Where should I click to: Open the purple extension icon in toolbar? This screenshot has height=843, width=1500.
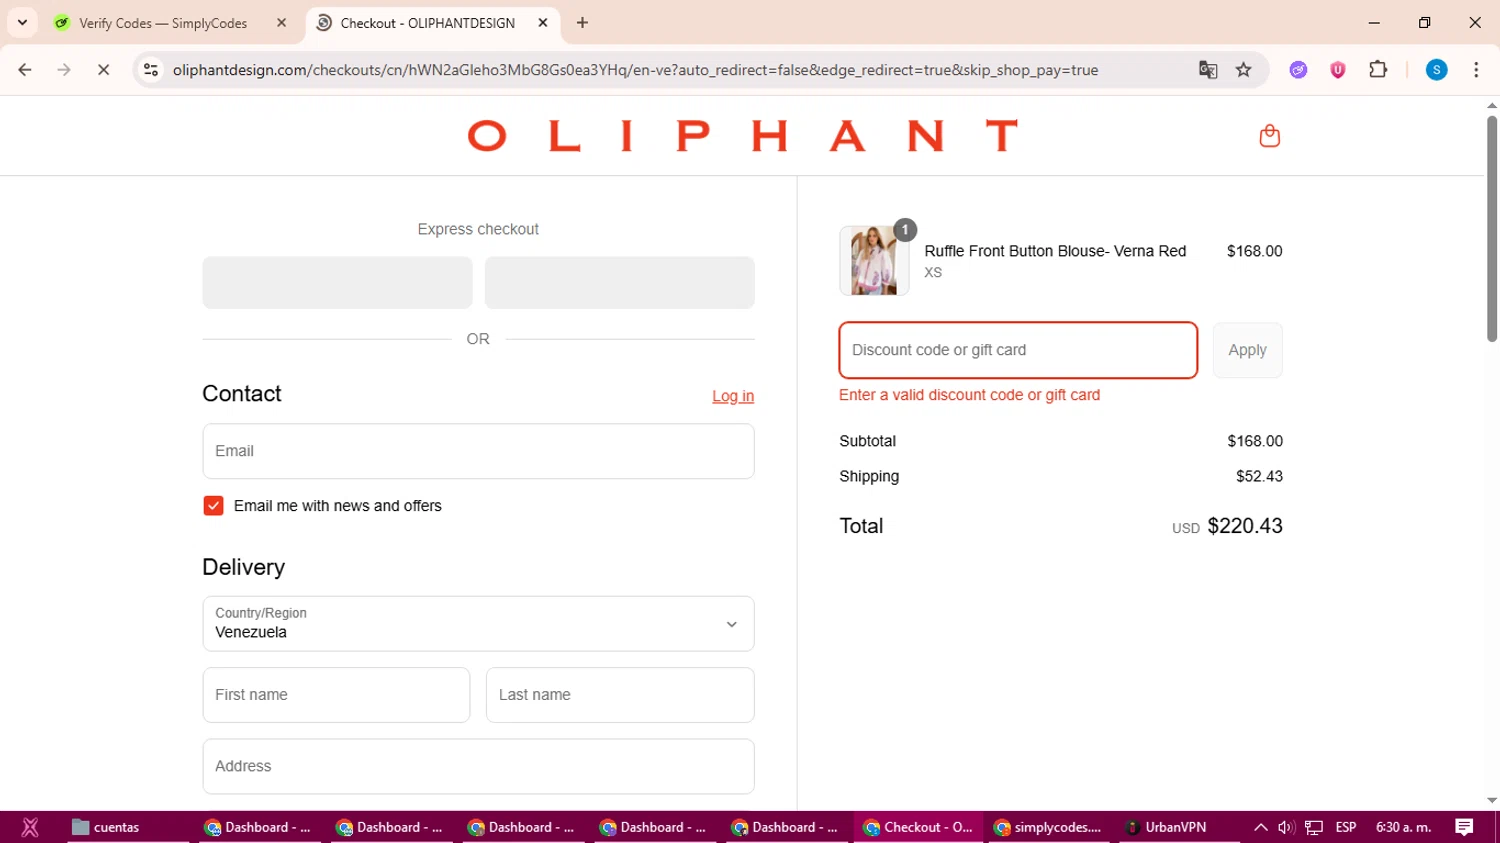click(x=1298, y=70)
